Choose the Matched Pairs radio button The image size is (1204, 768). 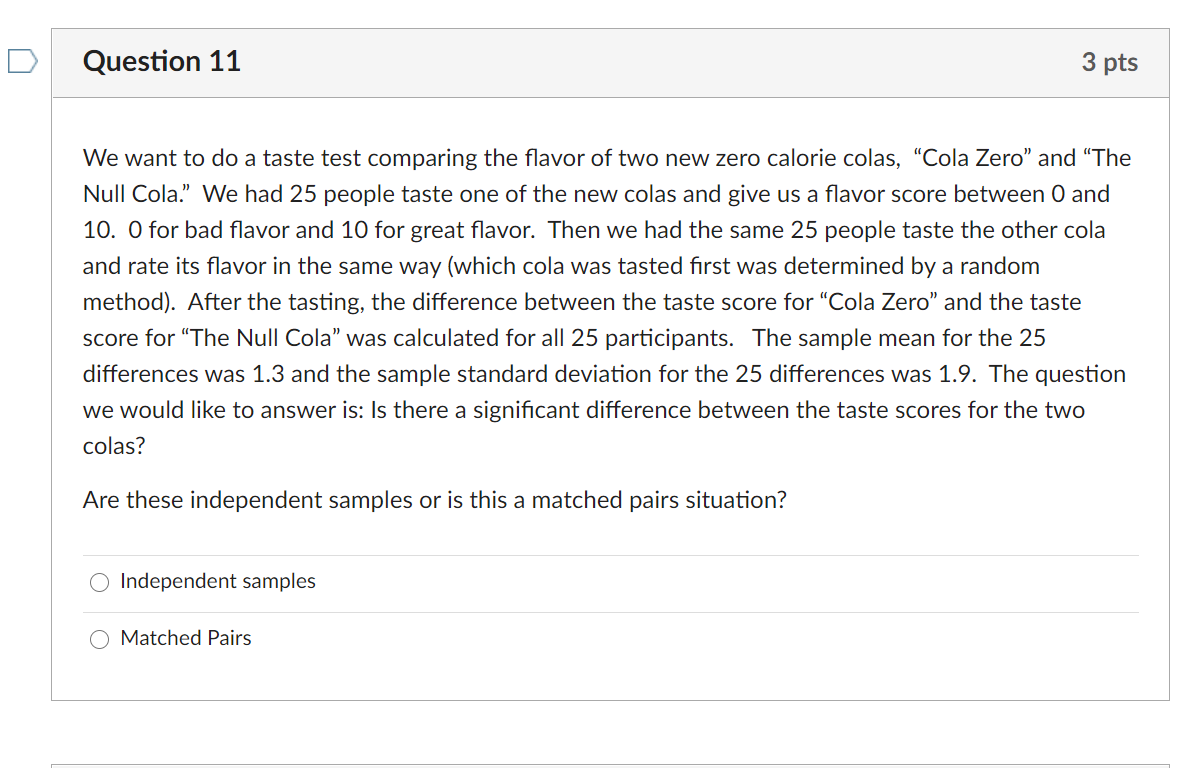click(99, 639)
